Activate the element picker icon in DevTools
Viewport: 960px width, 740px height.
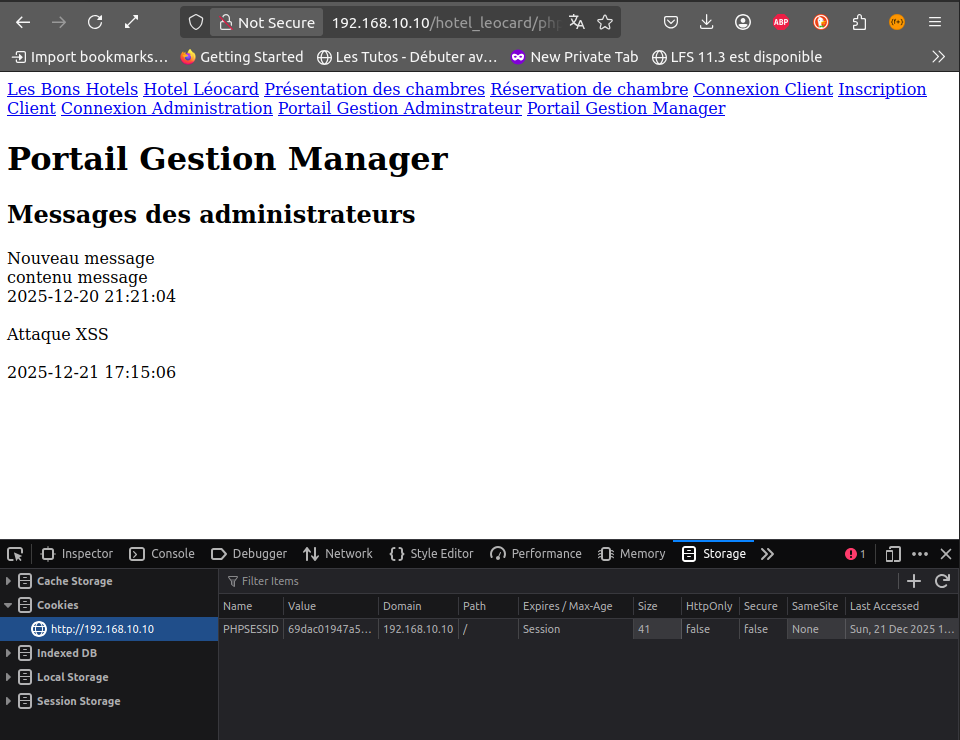tap(15, 554)
